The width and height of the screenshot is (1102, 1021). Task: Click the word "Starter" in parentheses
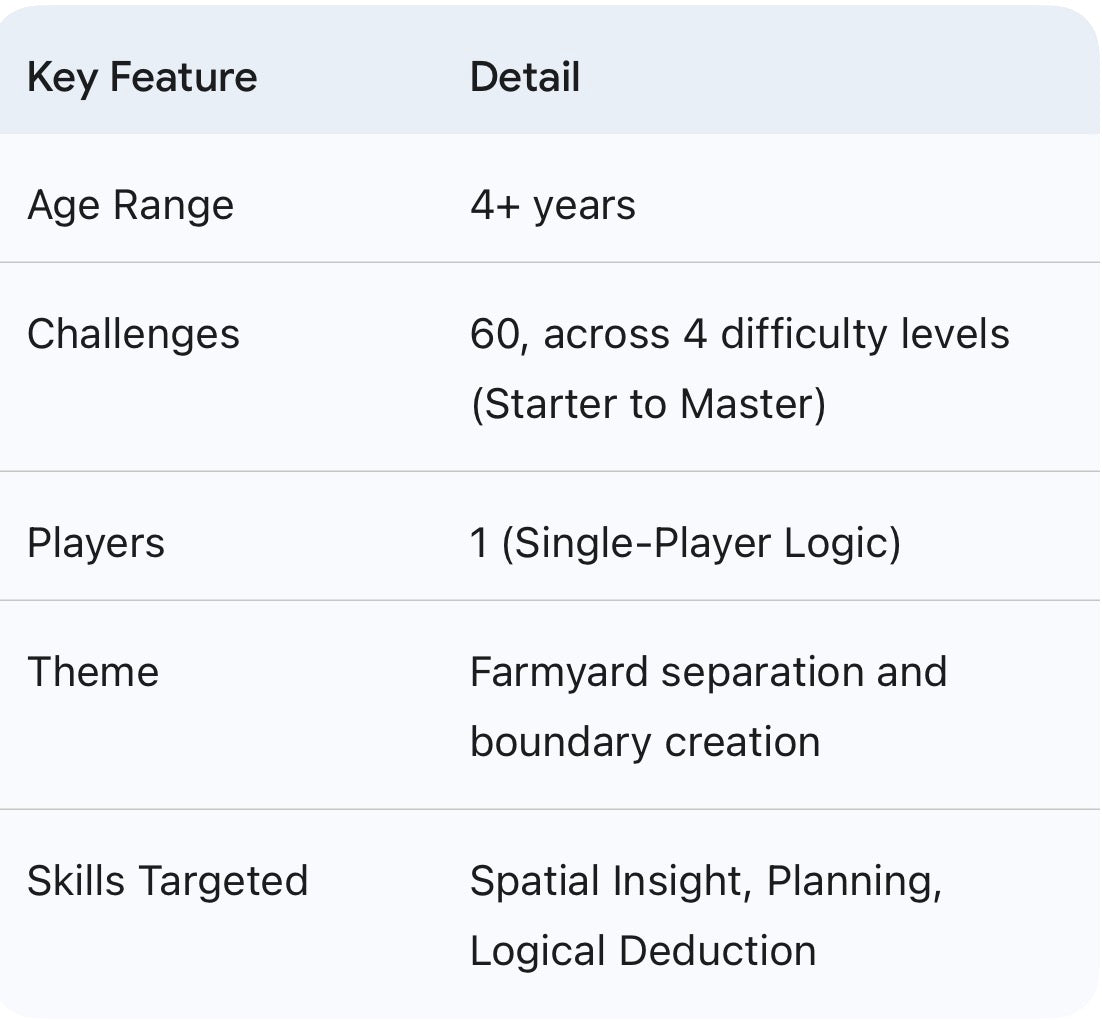tap(544, 404)
